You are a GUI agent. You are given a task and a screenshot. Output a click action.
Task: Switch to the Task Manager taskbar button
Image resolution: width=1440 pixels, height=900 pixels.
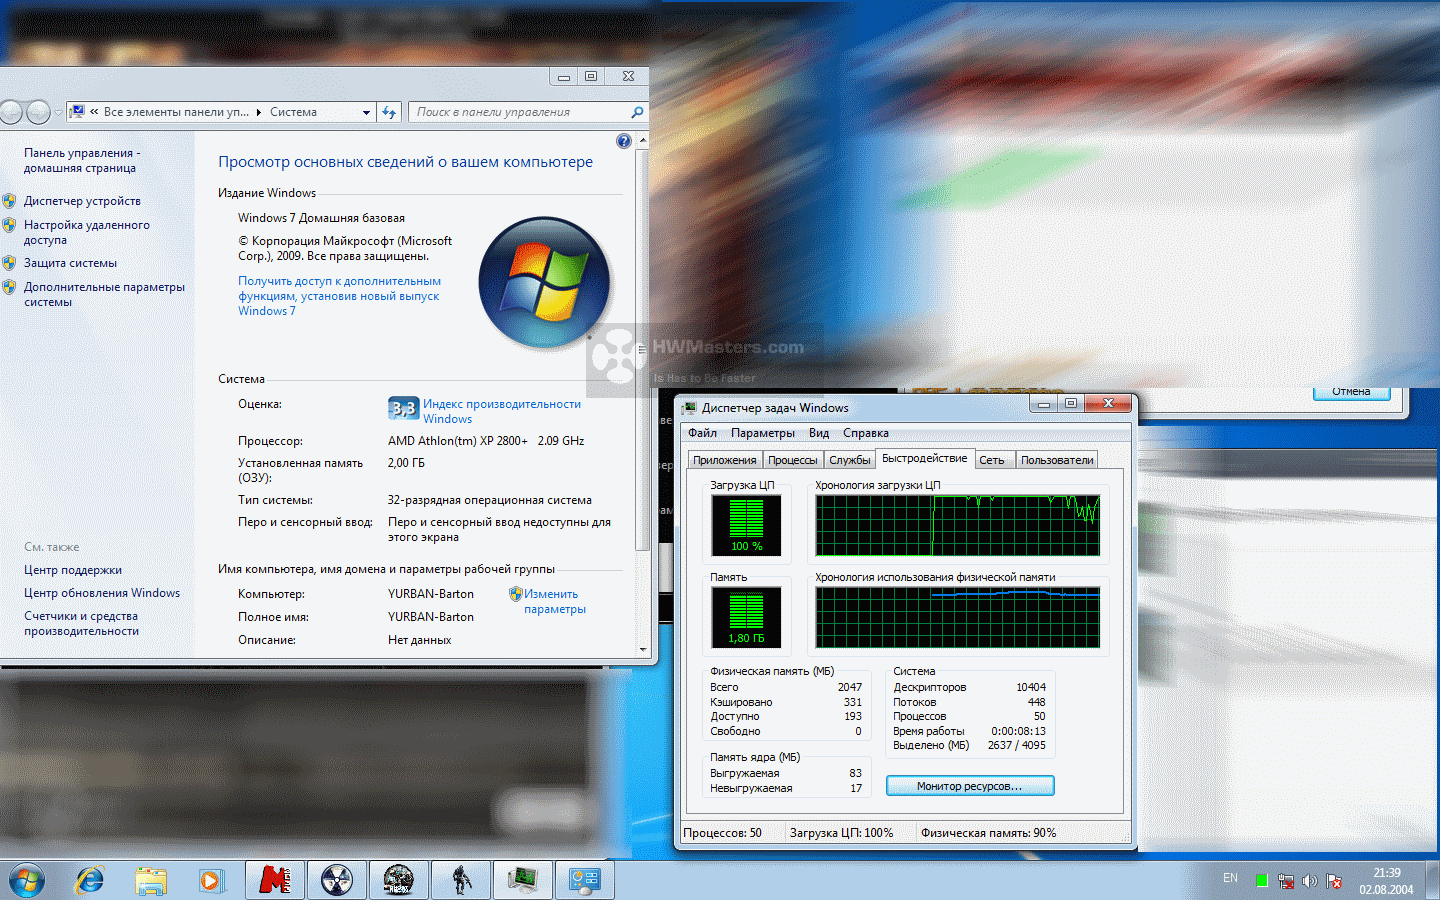(x=523, y=880)
